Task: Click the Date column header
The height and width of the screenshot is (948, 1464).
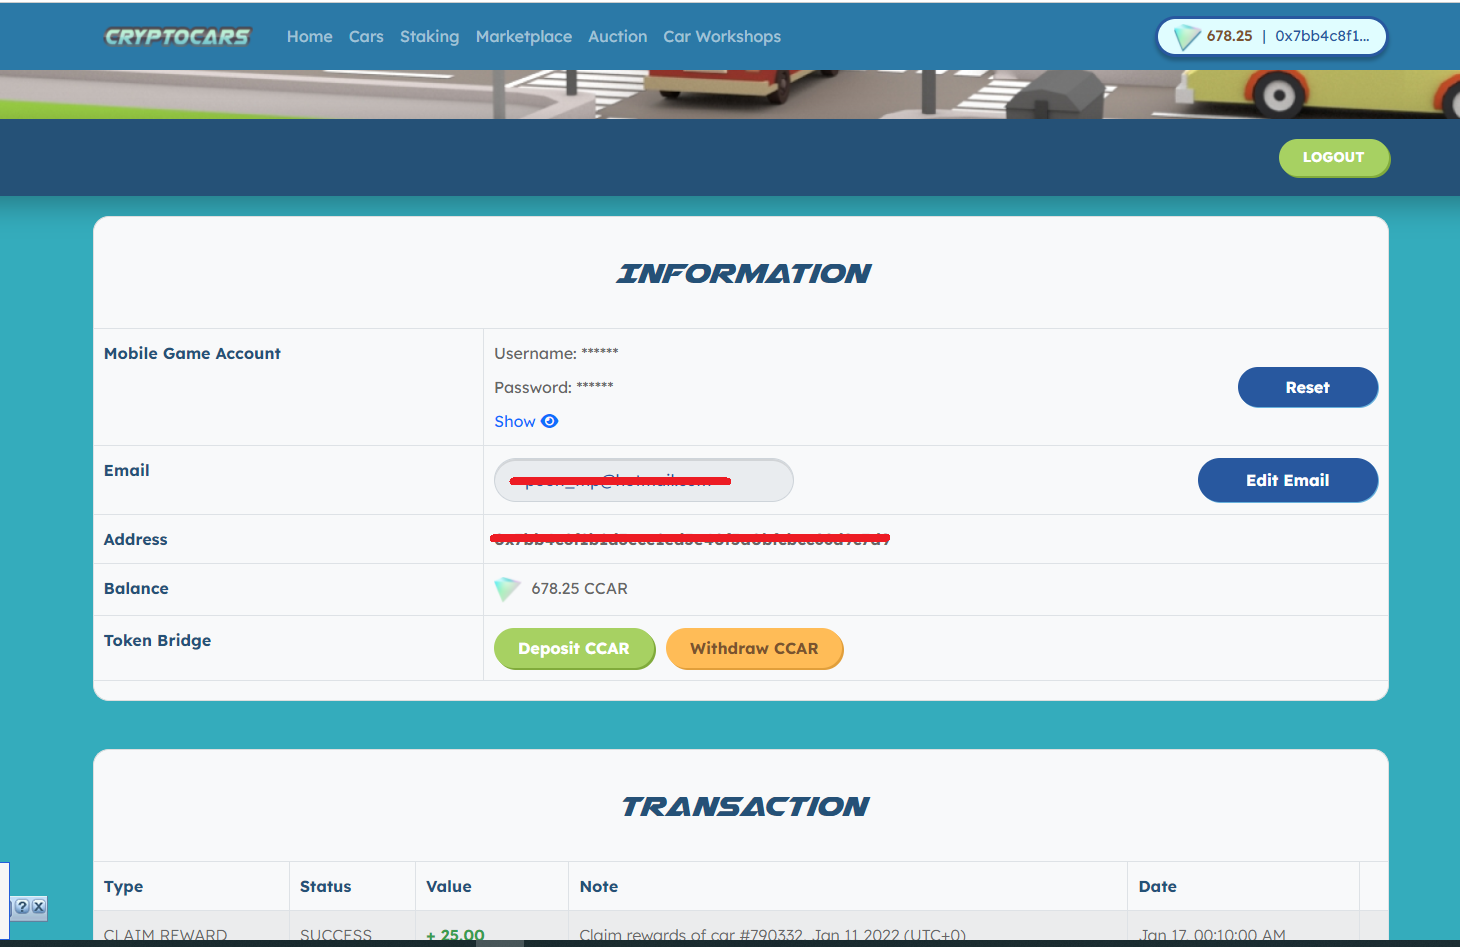Action: (1158, 886)
